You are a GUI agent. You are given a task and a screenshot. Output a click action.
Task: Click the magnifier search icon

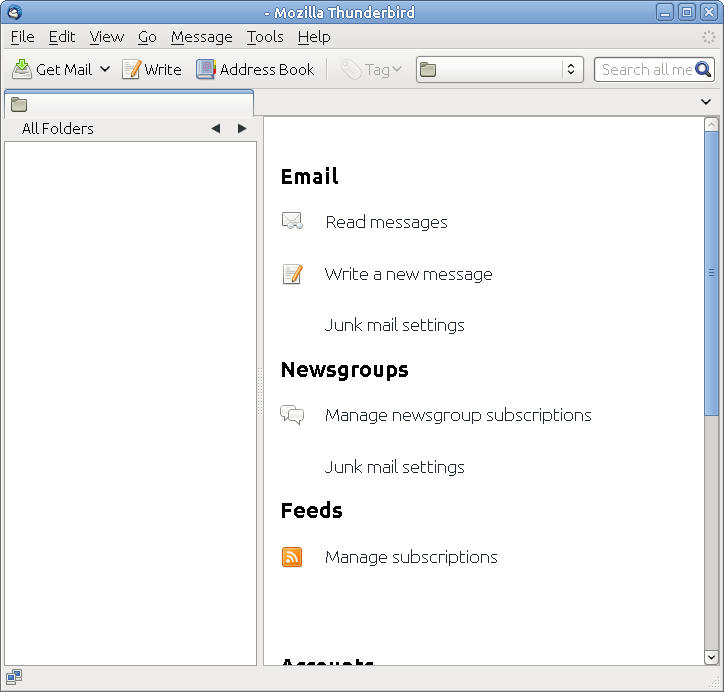703,69
